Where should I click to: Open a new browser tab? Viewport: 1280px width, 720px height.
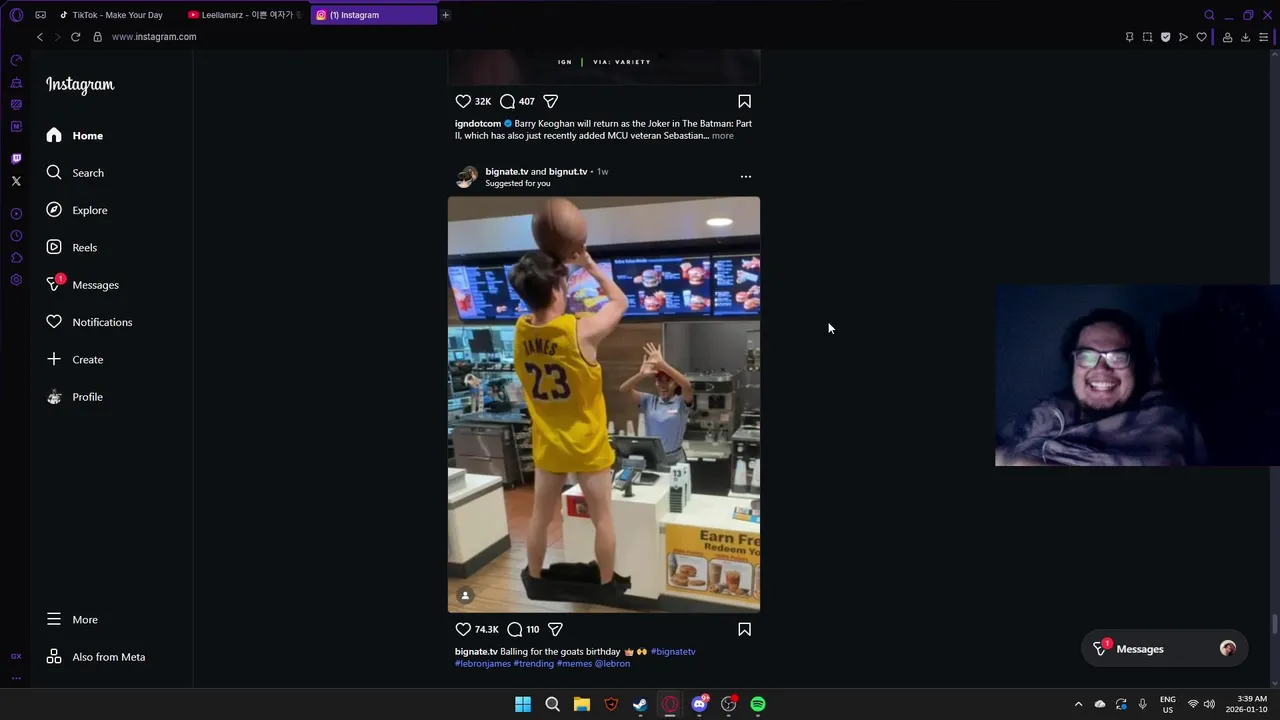tap(445, 15)
